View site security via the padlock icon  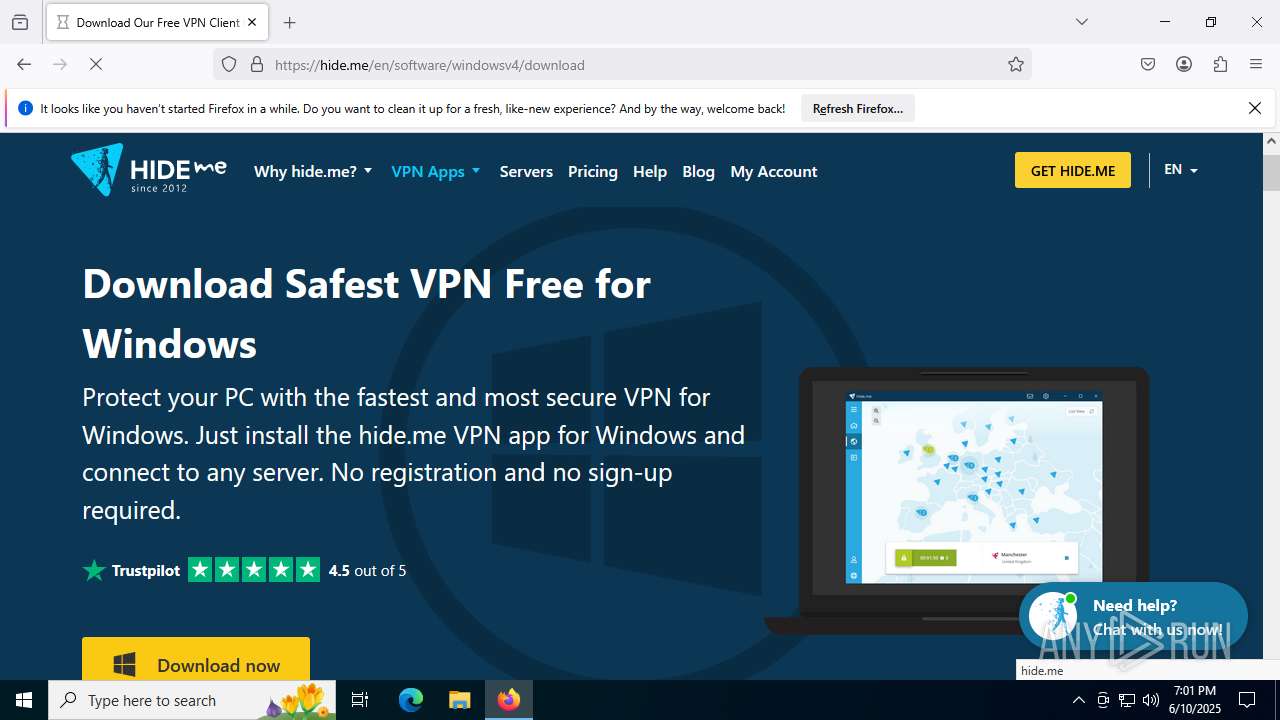[257, 64]
